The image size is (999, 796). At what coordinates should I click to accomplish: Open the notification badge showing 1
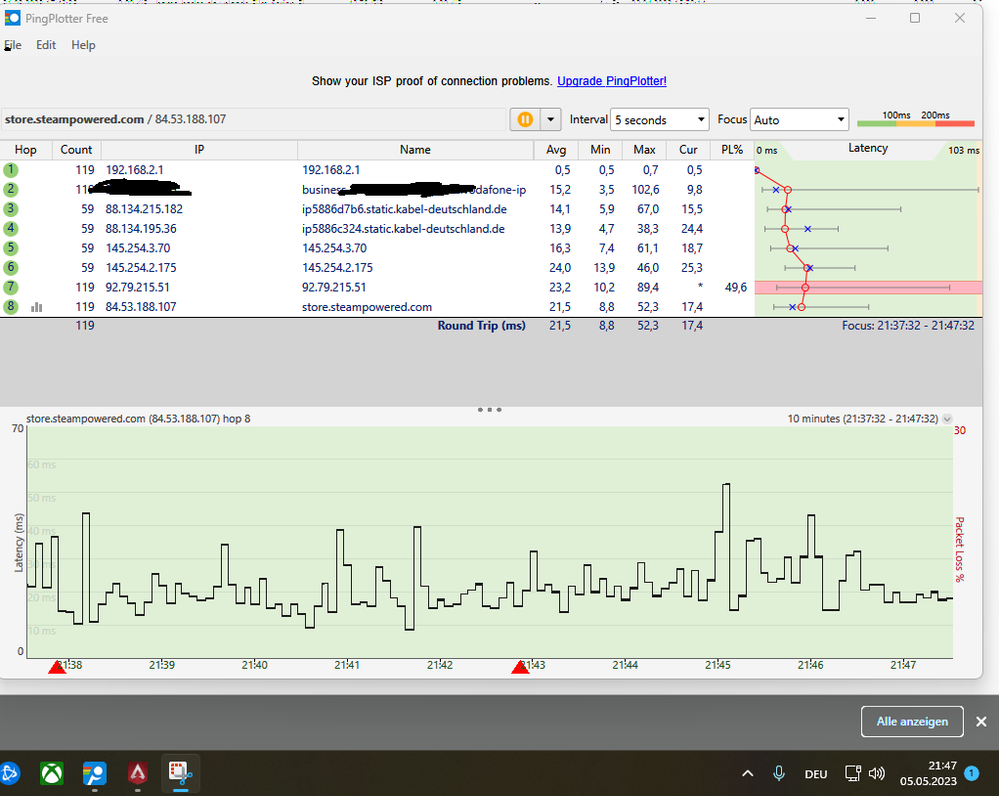click(971, 773)
